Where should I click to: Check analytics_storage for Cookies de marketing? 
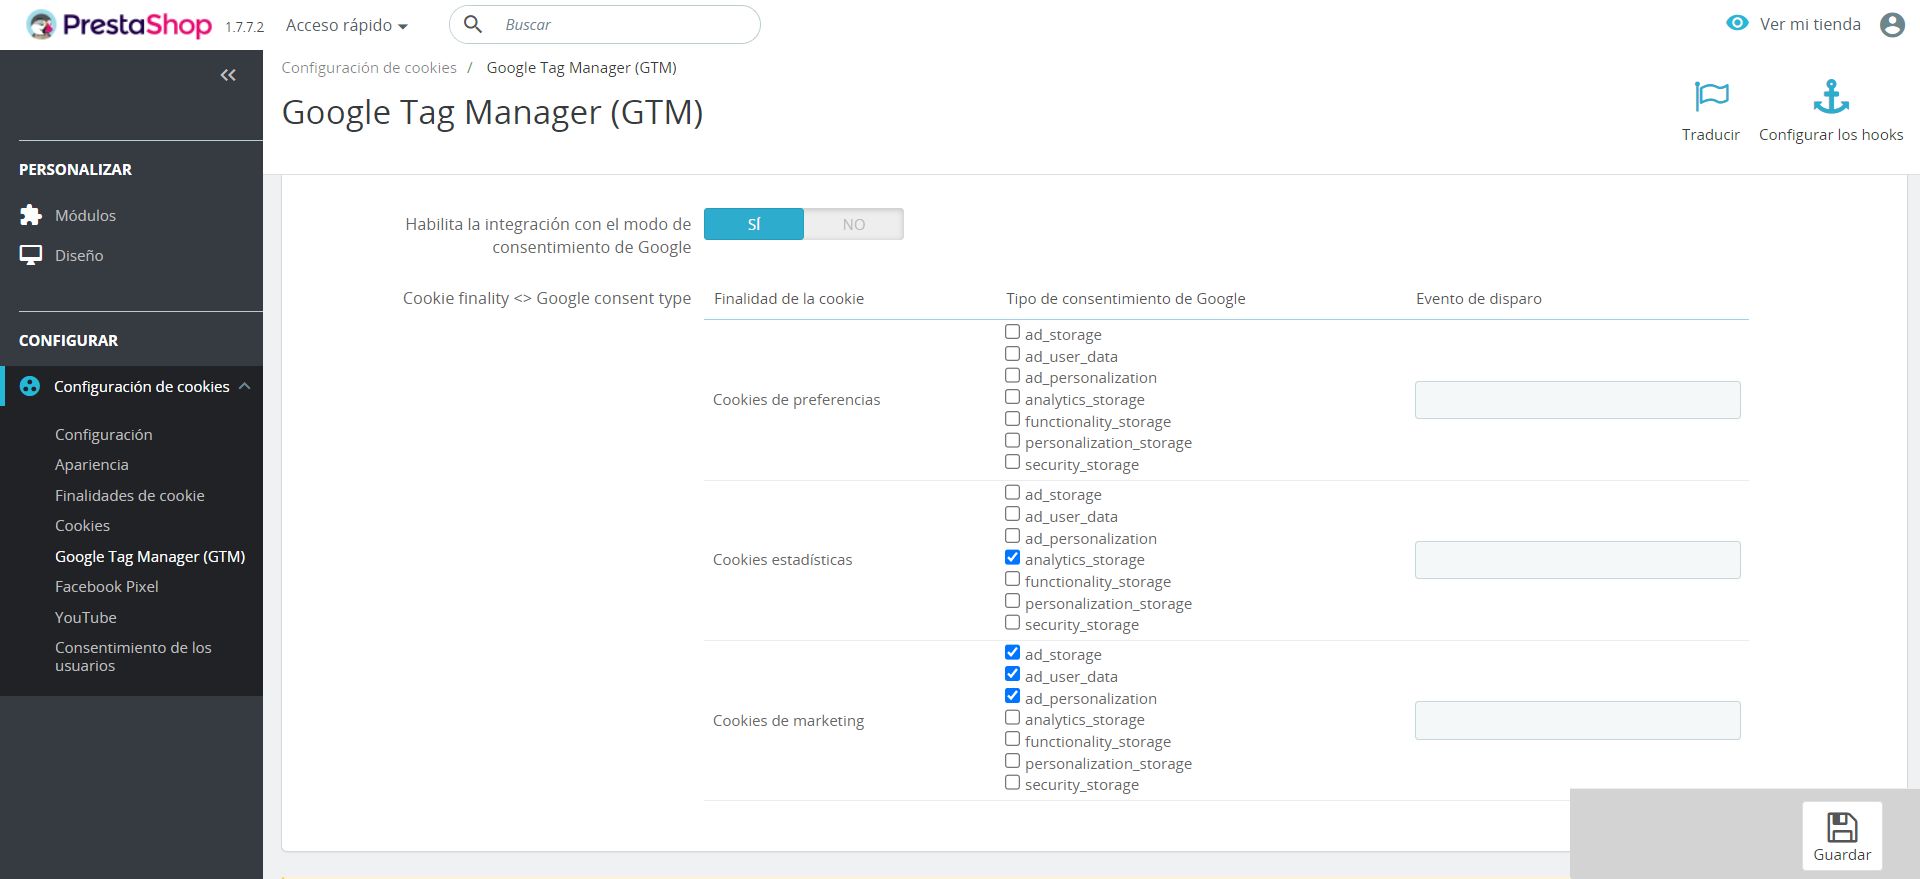1013,717
